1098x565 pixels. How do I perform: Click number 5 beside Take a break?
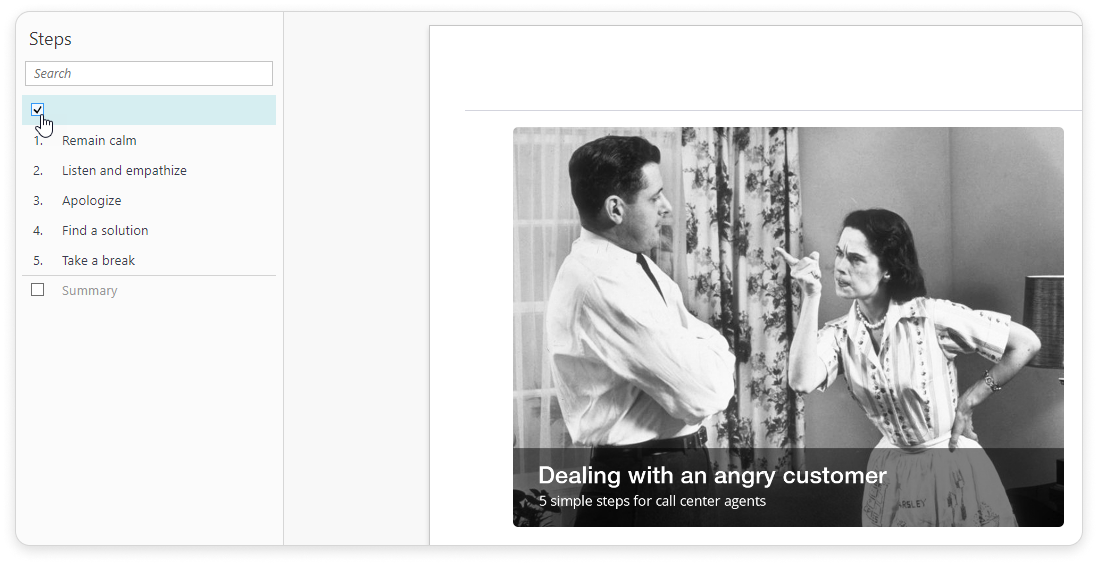[x=38, y=260]
